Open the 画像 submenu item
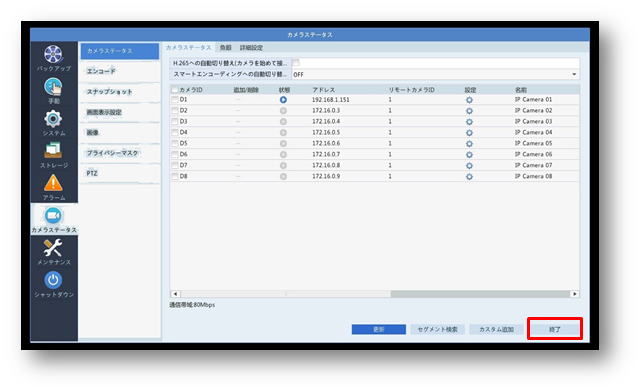The image size is (641, 392). [119, 132]
